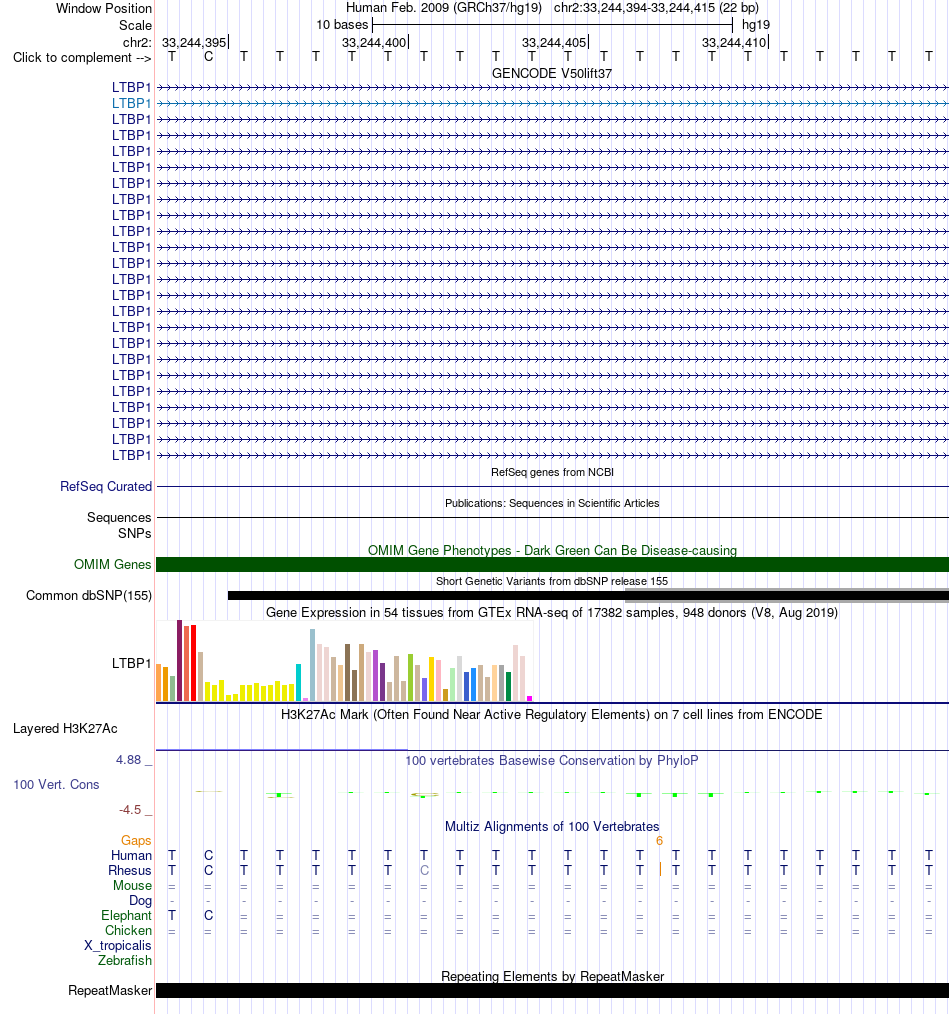The height and width of the screenshot is (1014, 950).
Task: Open the RefSeq Curated track label
Action: click(106, 486)
